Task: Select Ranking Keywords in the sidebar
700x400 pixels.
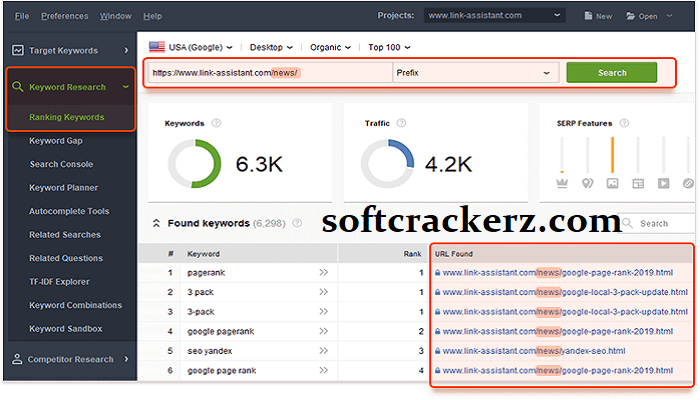Action: point(67,117)
